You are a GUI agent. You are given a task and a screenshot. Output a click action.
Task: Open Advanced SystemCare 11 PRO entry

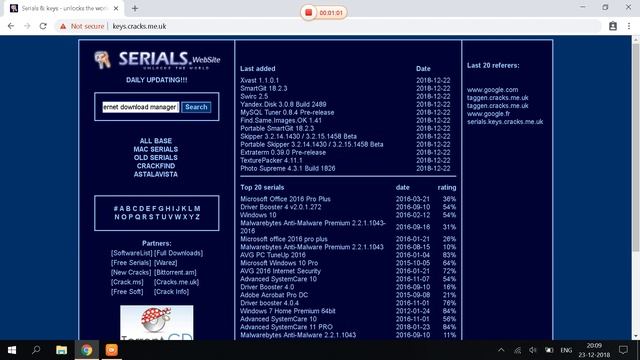coord(286,327)
